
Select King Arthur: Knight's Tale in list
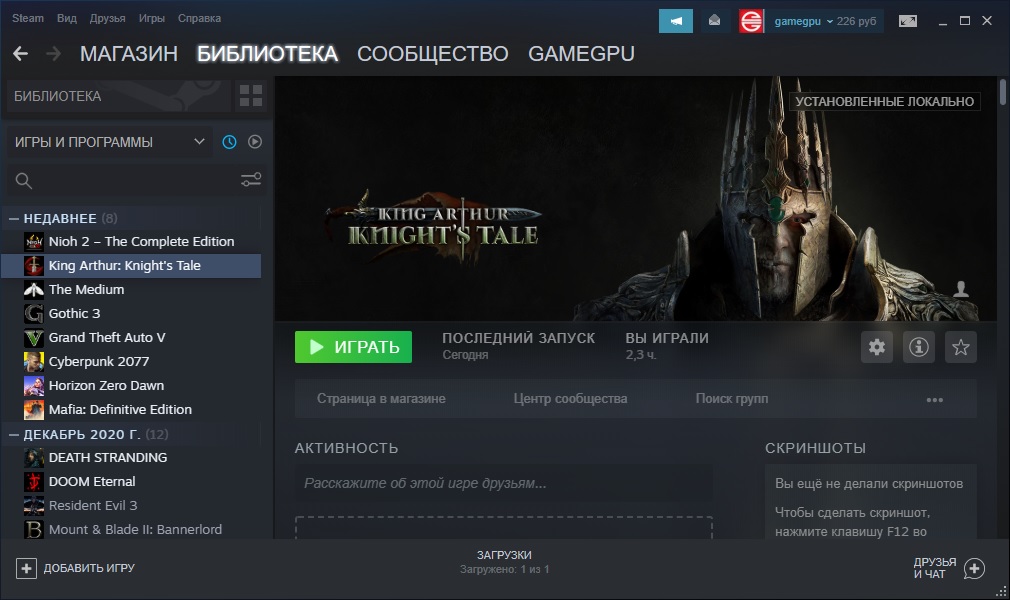[x=131, y=266]
